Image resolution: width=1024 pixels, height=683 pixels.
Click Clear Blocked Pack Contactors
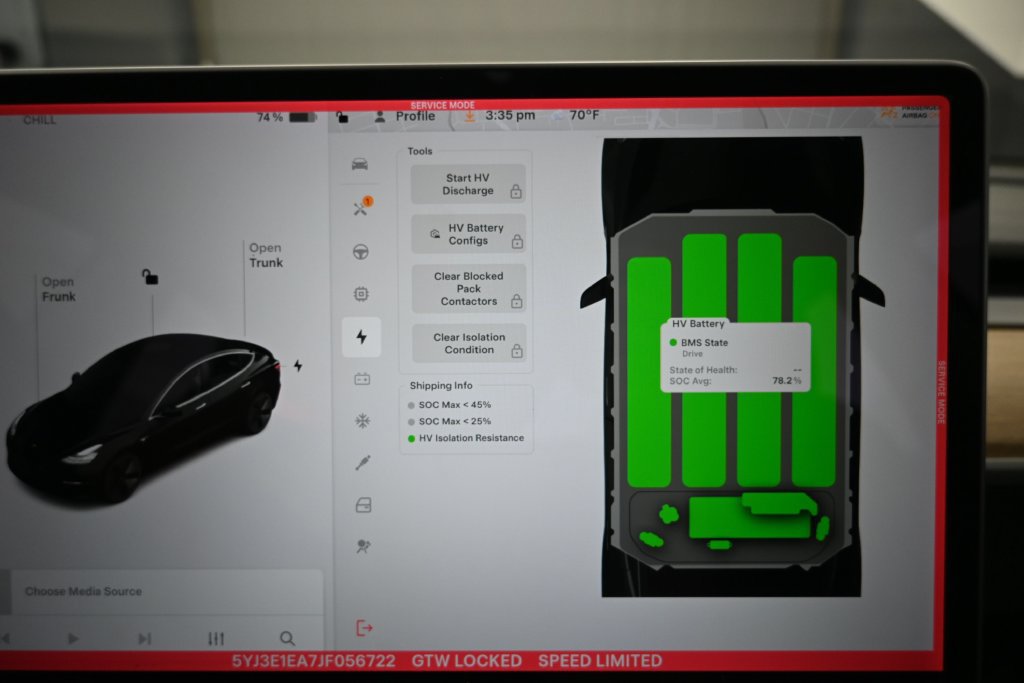[x=469, y=289]
